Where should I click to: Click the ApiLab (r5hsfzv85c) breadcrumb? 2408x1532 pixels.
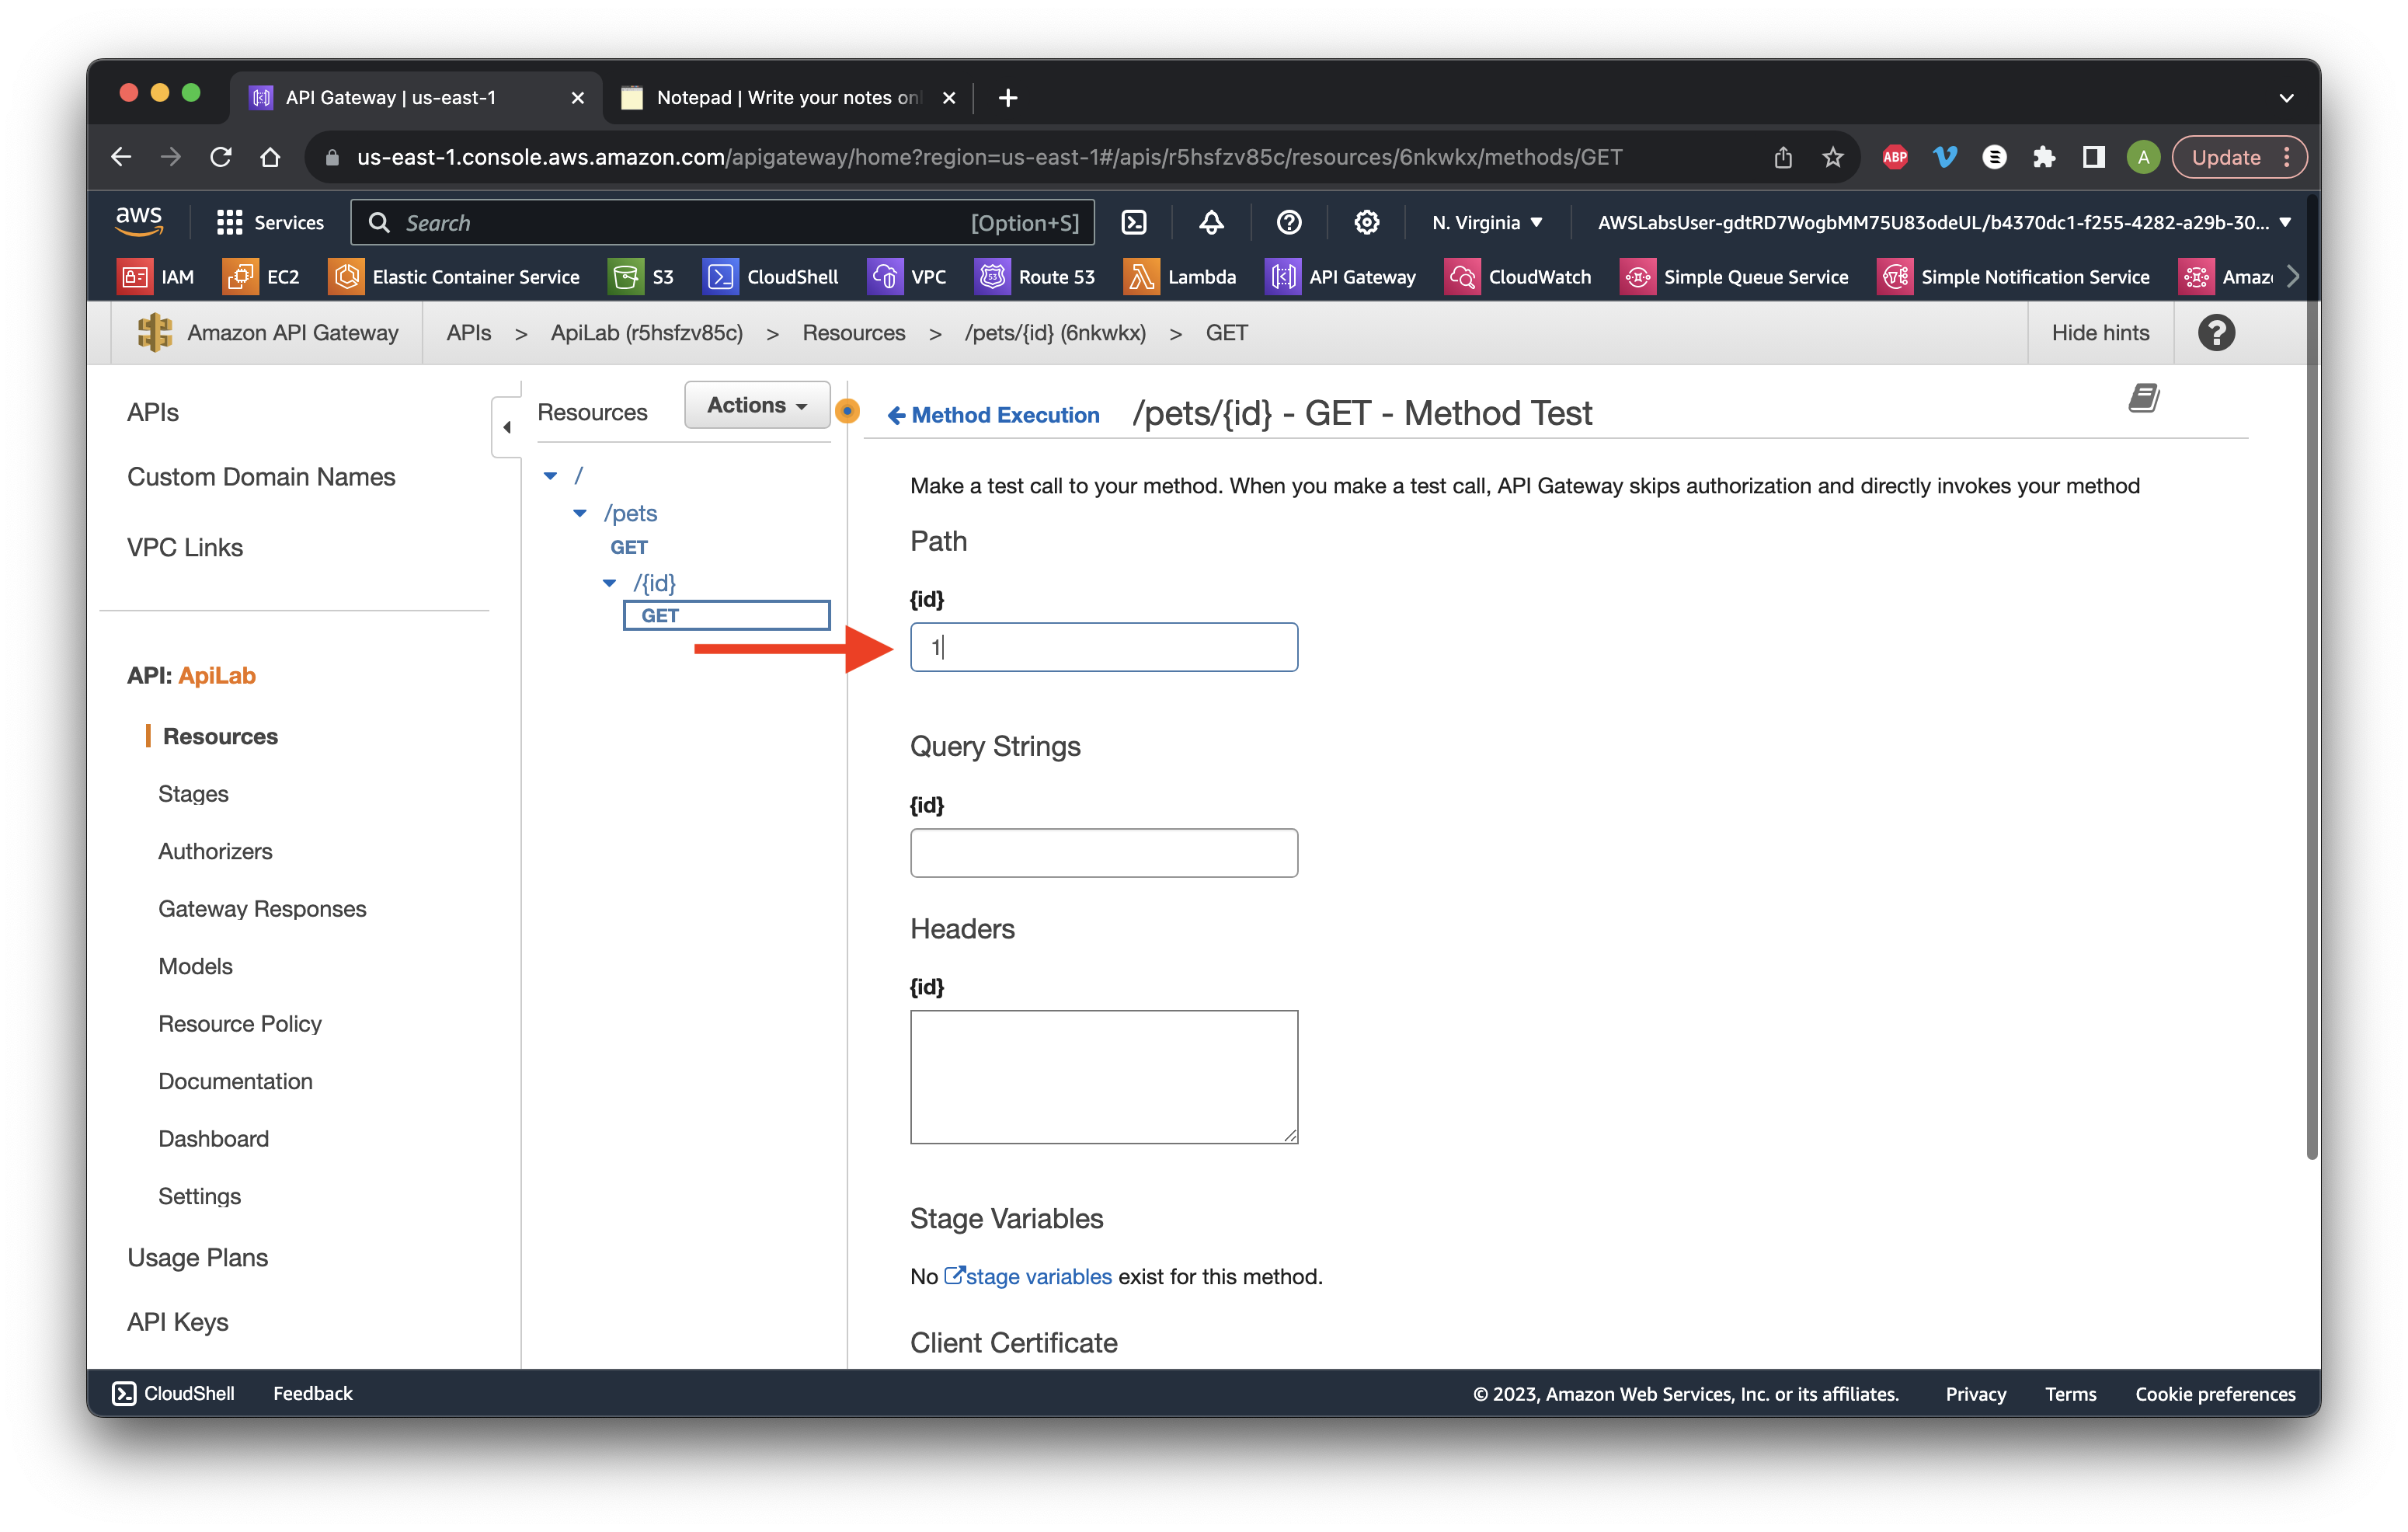click(x=646, y=333)
